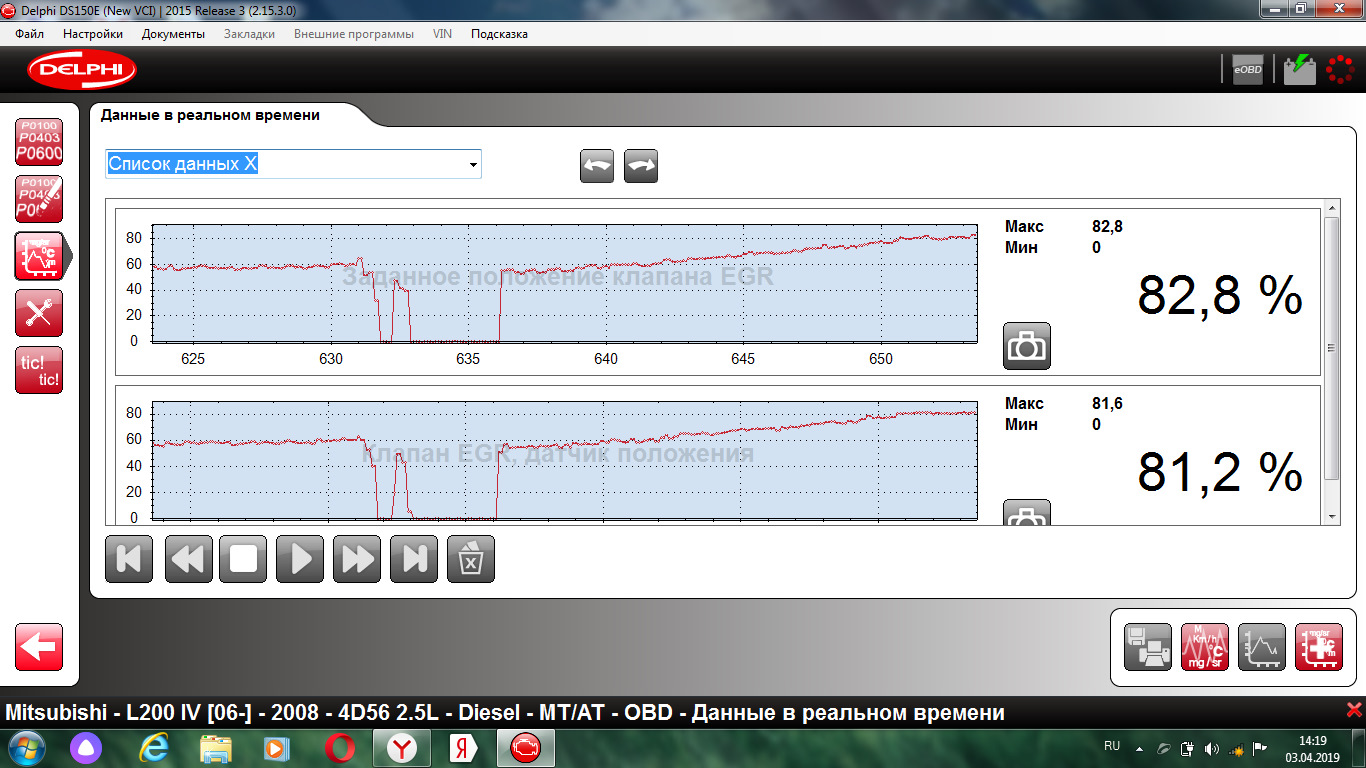This screenshot has width=1366, height=768.
Task: Click the tic! tic! sidebar icon
Action: (39, 370)
